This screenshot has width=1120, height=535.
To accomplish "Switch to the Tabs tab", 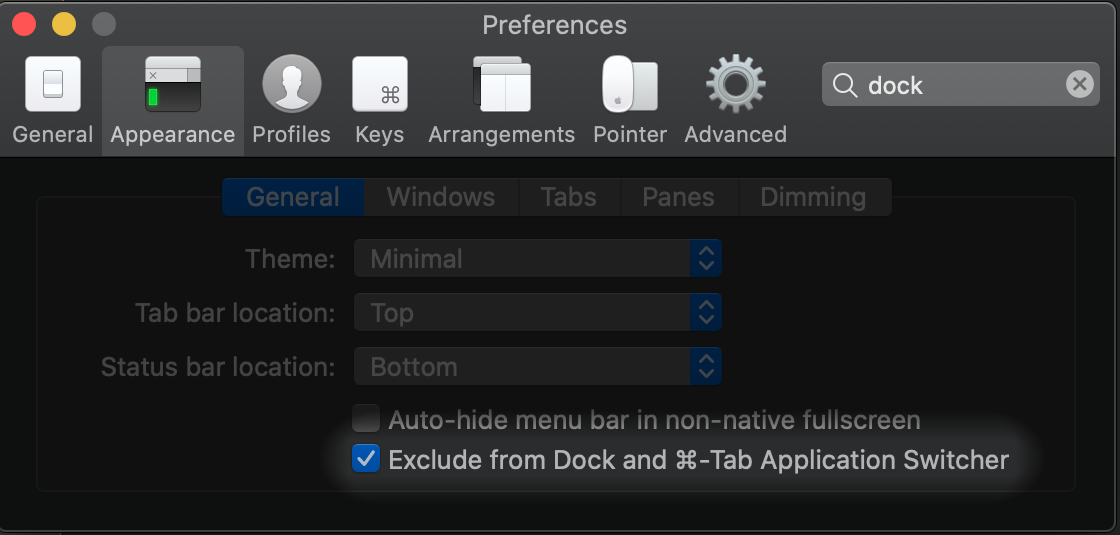I will coord(568,197).
